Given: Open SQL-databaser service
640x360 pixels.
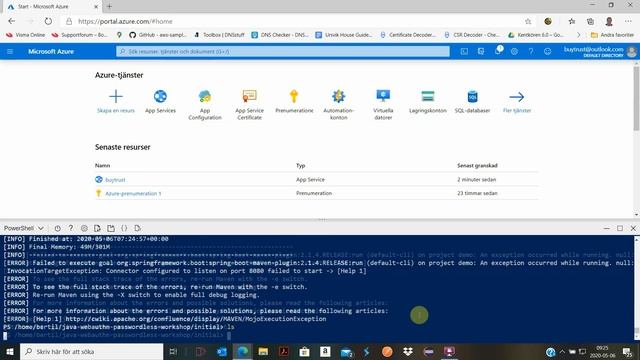Looking at the screenshot, I should (x=472, y=101).
